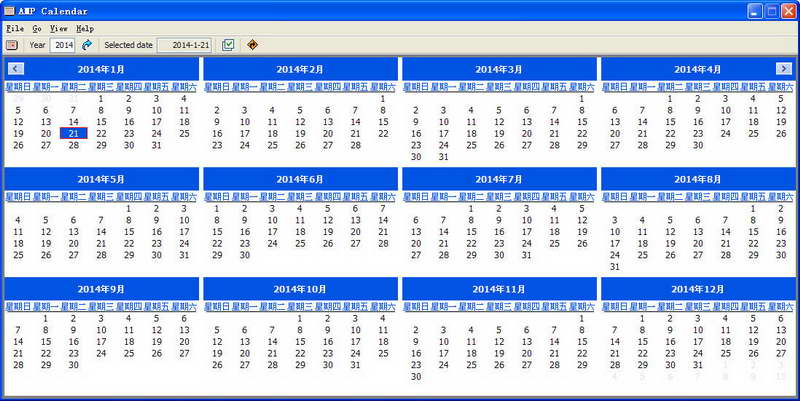Click the 2014年8月 month header
Viewport: 800px width, 401px height.
698,179
